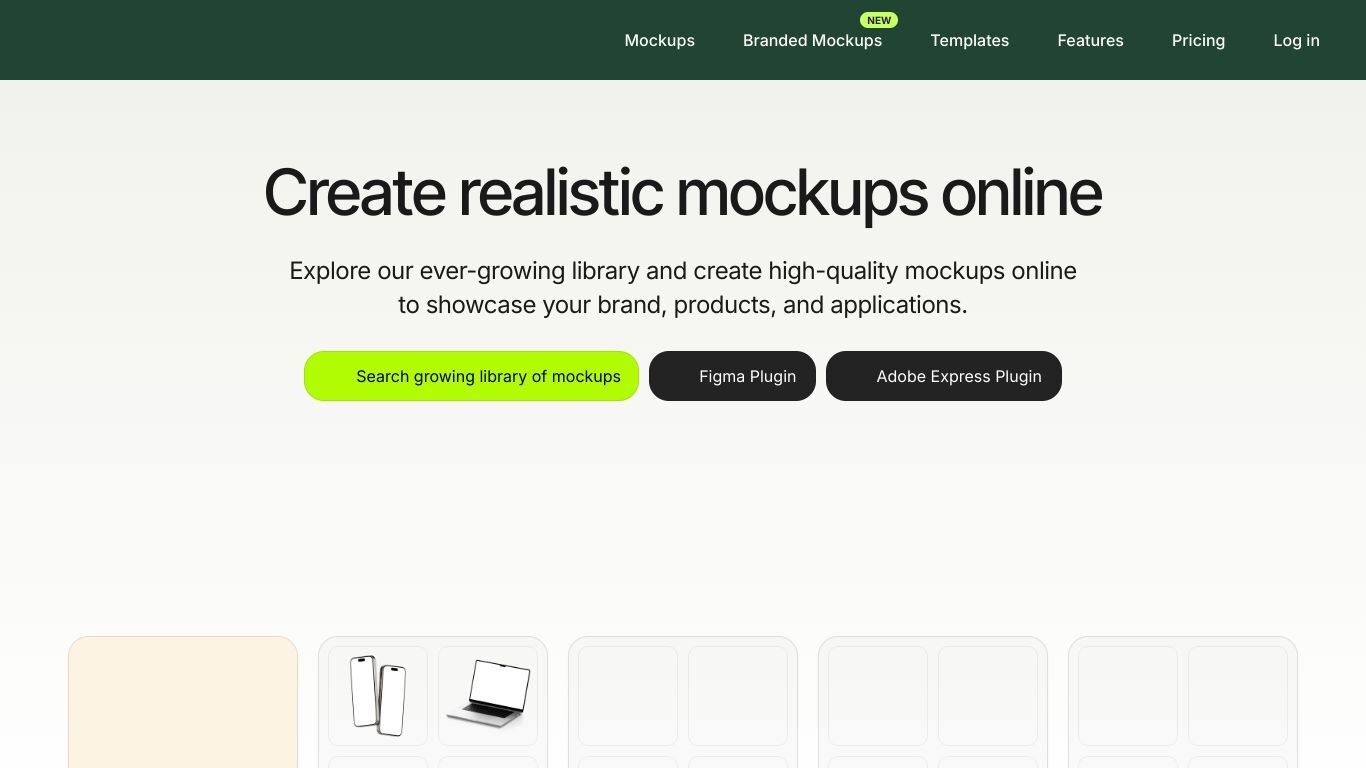
Task: Click Search growing library of mockups
Action: point(471,376)
